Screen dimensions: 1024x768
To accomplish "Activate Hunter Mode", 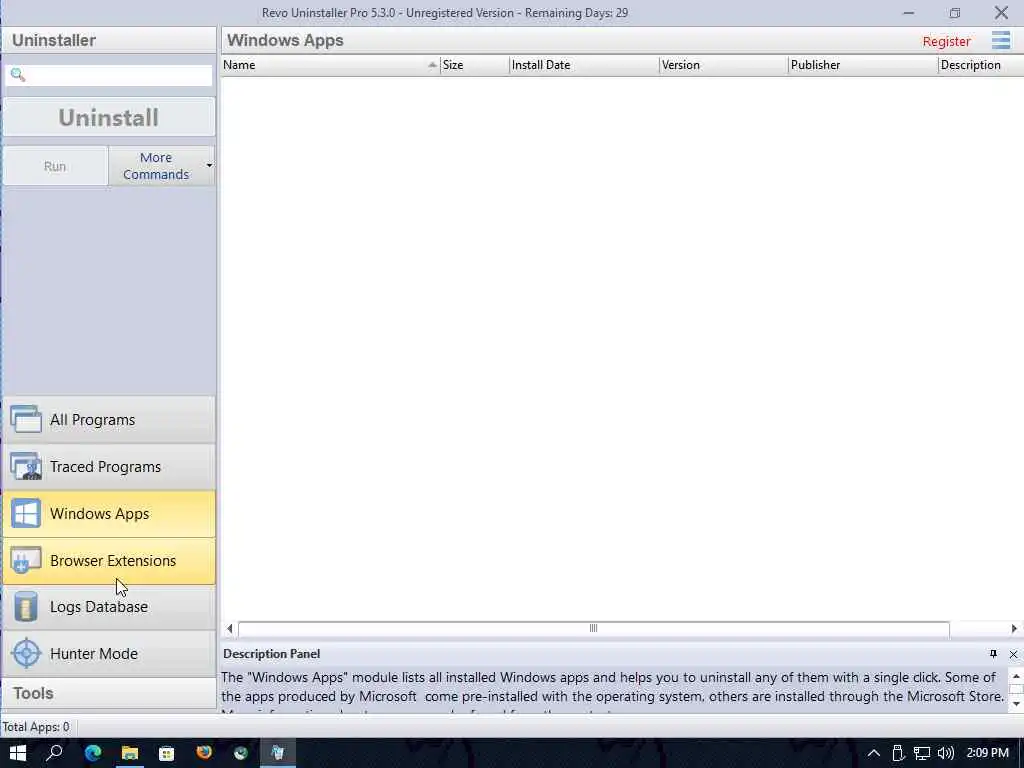I will tap(108, 653).
